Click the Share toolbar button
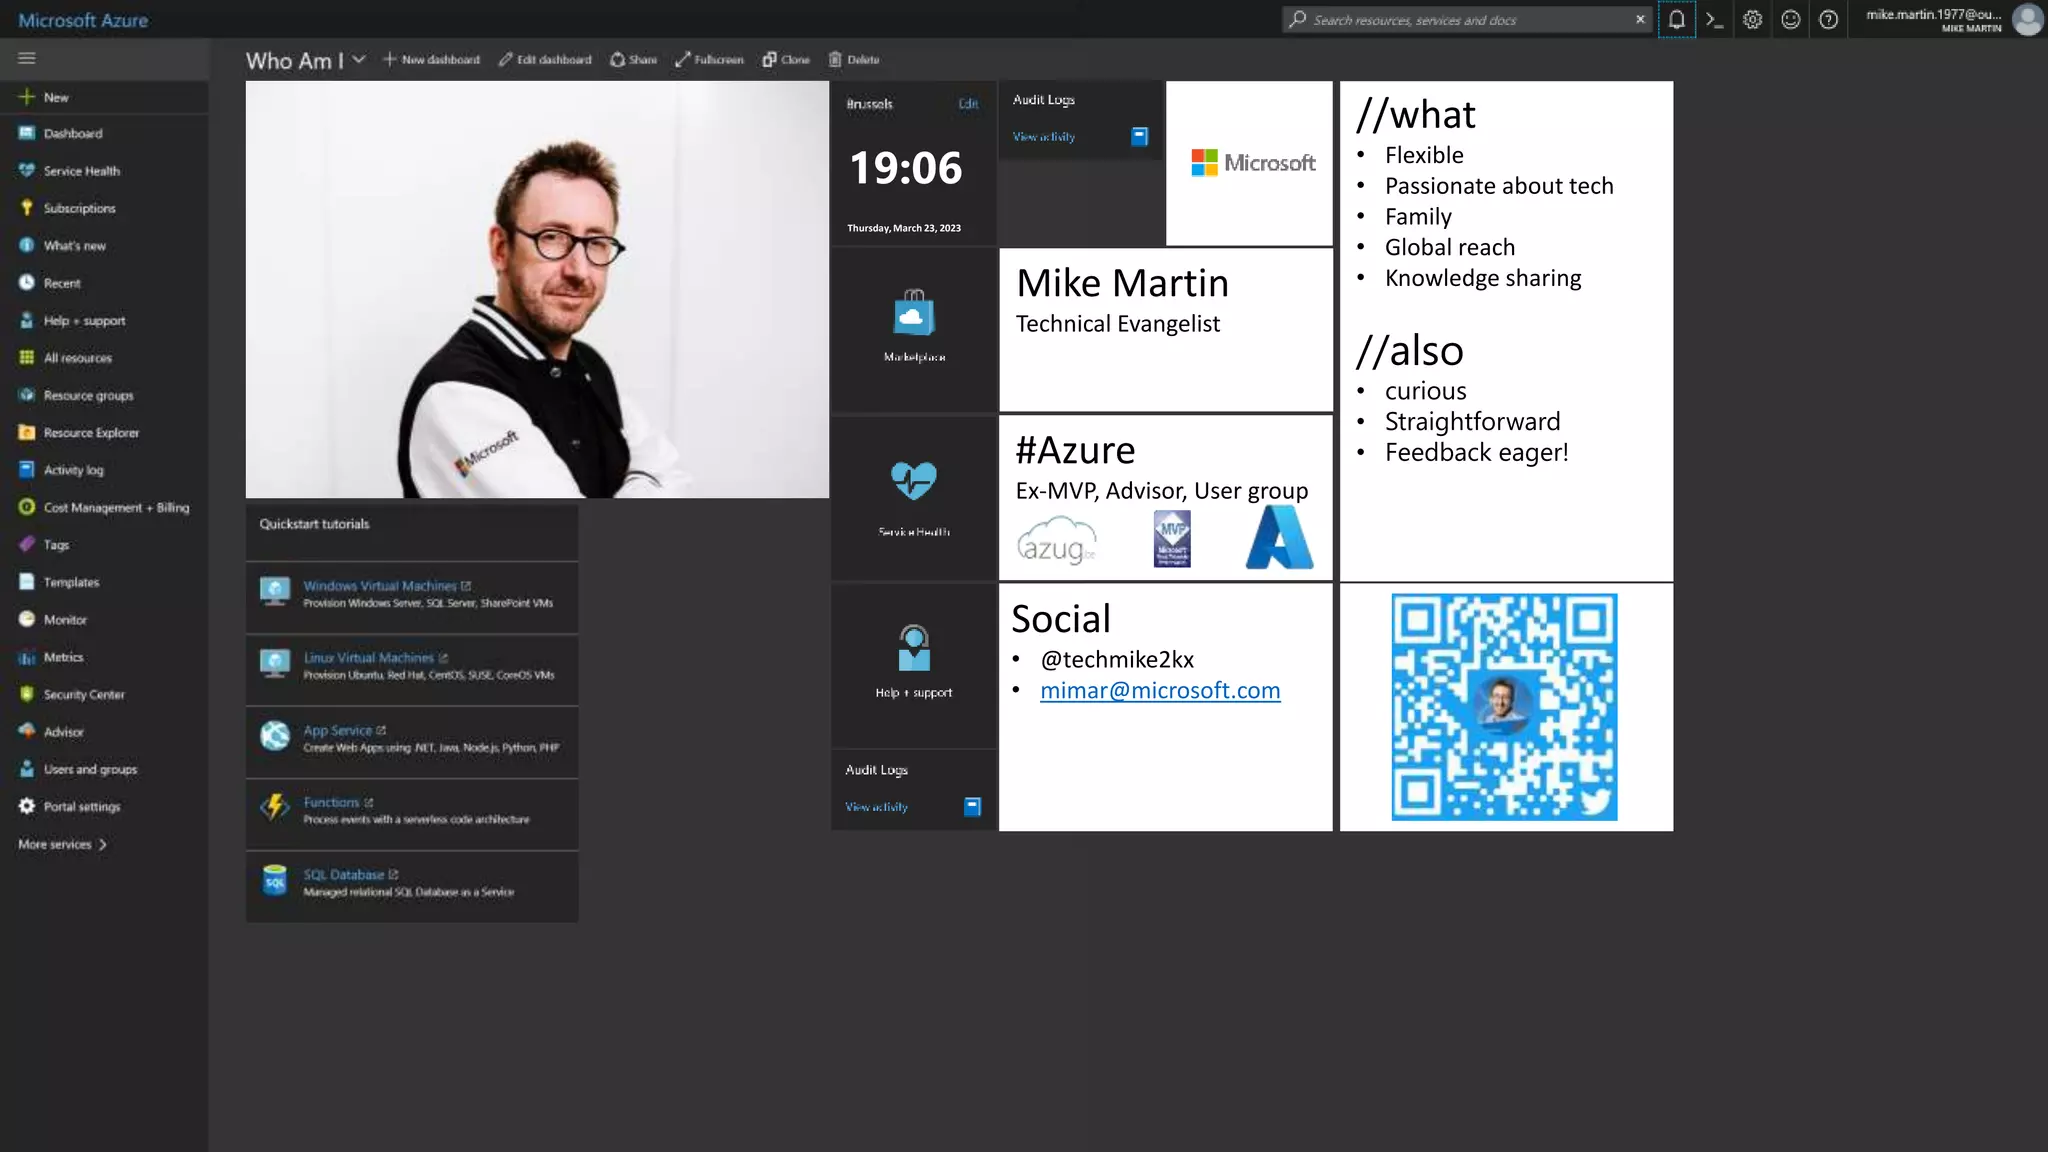 click(x=634, y=60)
